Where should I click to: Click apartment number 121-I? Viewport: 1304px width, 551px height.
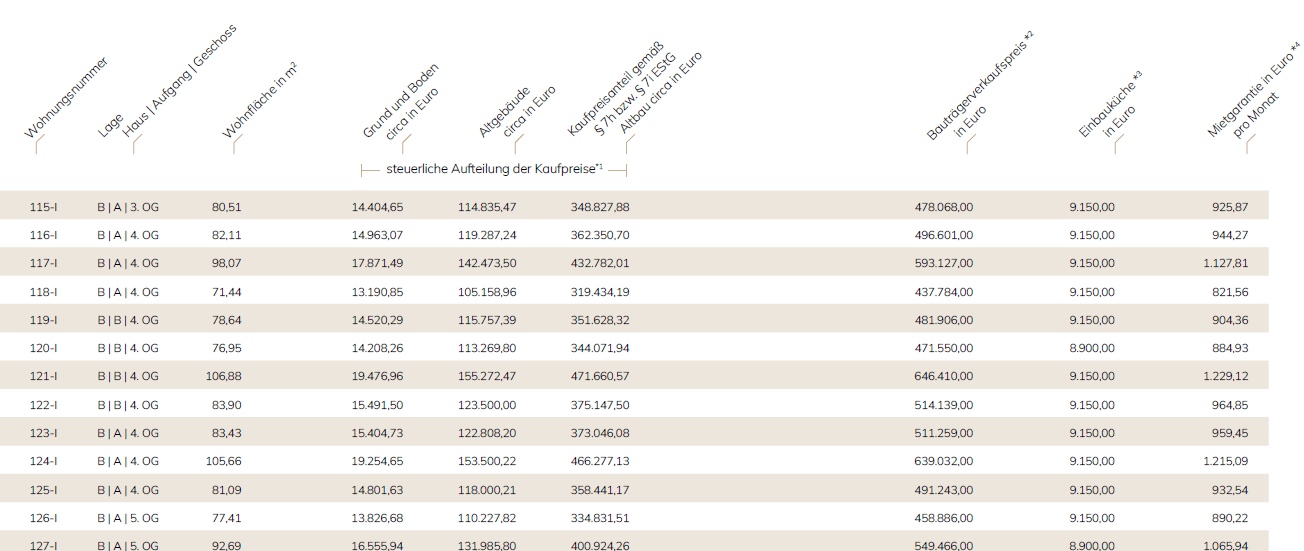[x=44, y=376]
